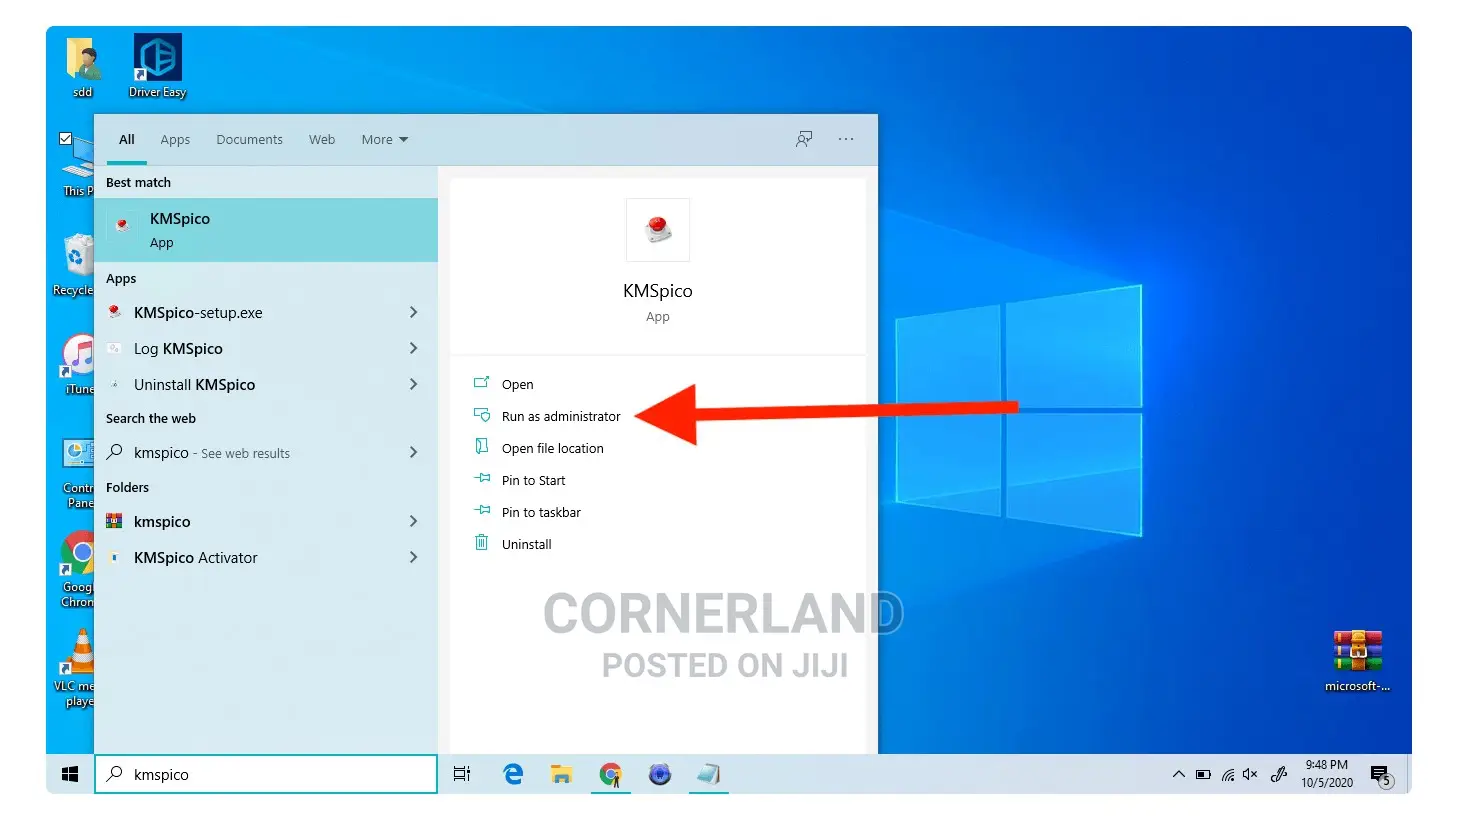Launch Google Chrome desktop shortcut
1458x820 pixels.
click(x=77, y=568)
